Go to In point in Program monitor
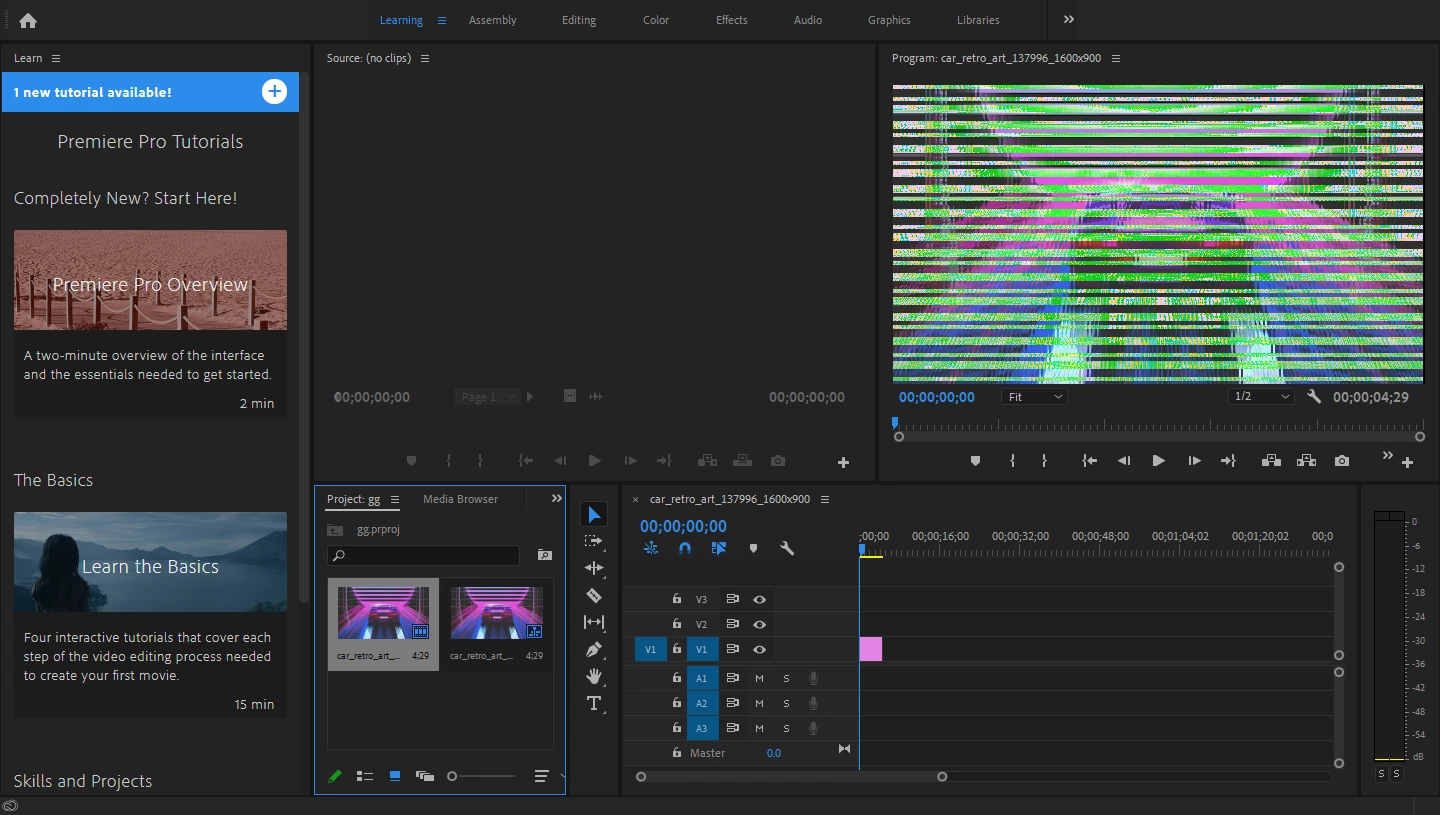 pyautogui.click(x=1090, y=461)
